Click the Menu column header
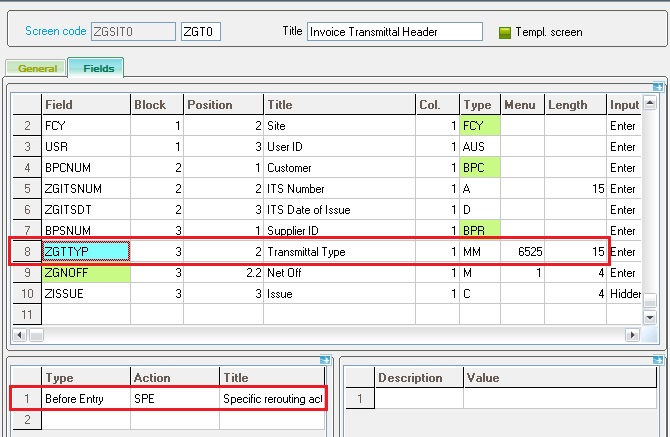670x437 pixels. click(x=523, y=105)
